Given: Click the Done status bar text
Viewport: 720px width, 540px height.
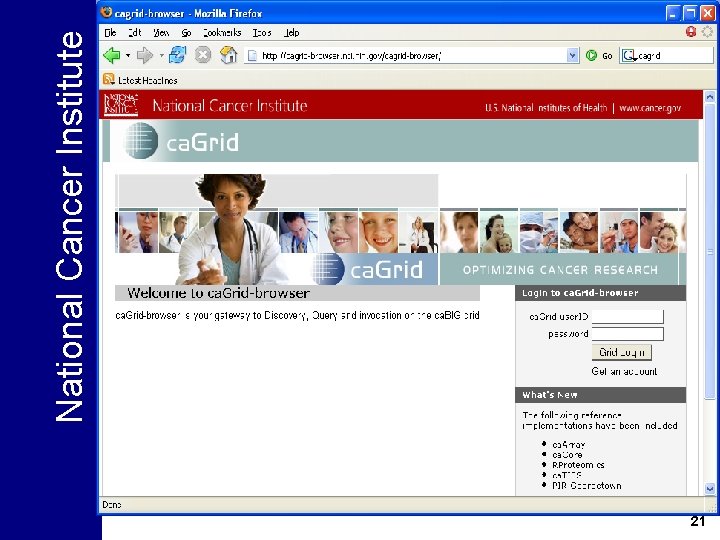Looking at the screenshot, I should click(x=112, y=505).
